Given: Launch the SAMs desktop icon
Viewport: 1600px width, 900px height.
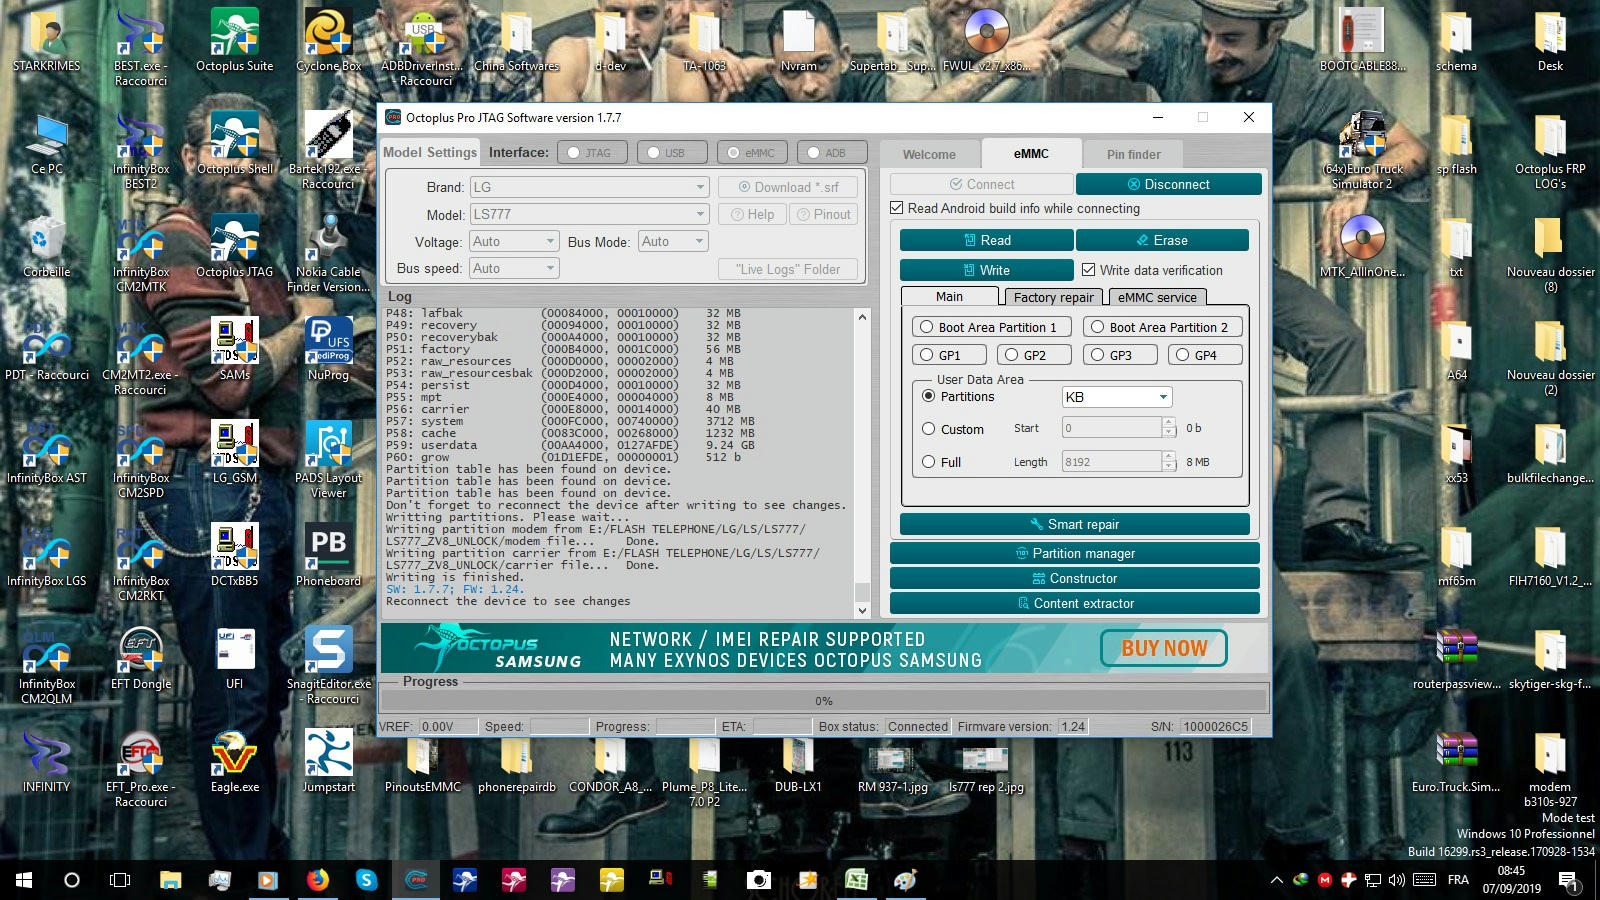Looking at the screenshot, I should (x=234, y=349).
